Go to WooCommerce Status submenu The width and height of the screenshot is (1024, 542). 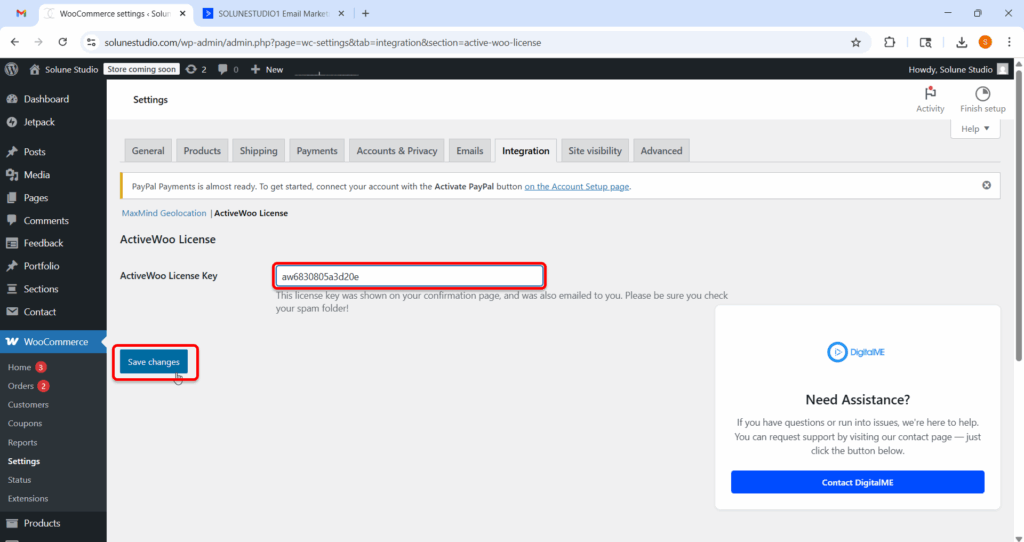pyautogui.click(x=20, y=479)
